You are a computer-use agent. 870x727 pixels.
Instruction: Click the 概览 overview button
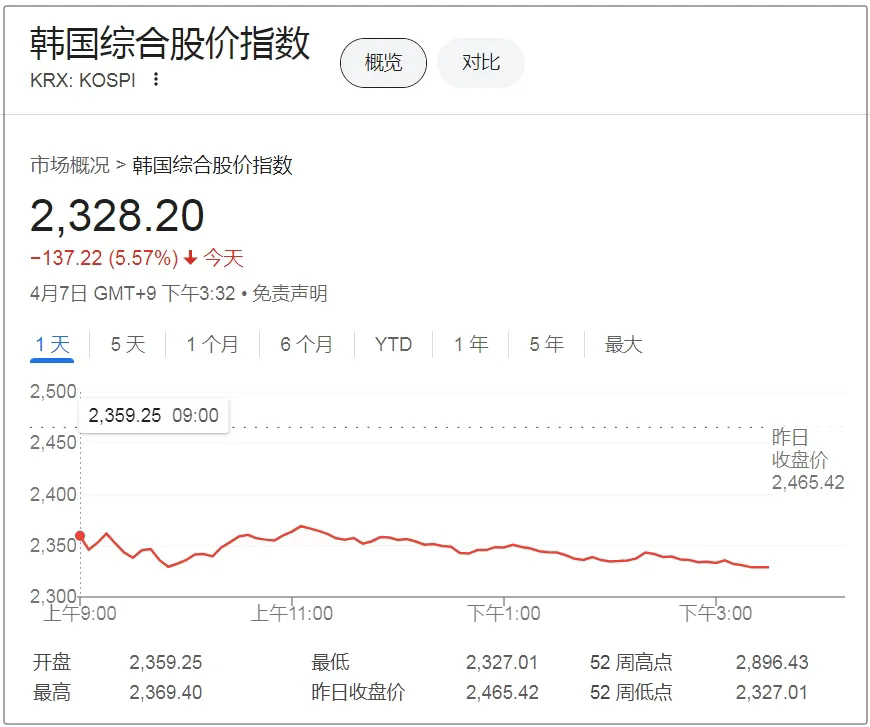(x=383, y=63)
